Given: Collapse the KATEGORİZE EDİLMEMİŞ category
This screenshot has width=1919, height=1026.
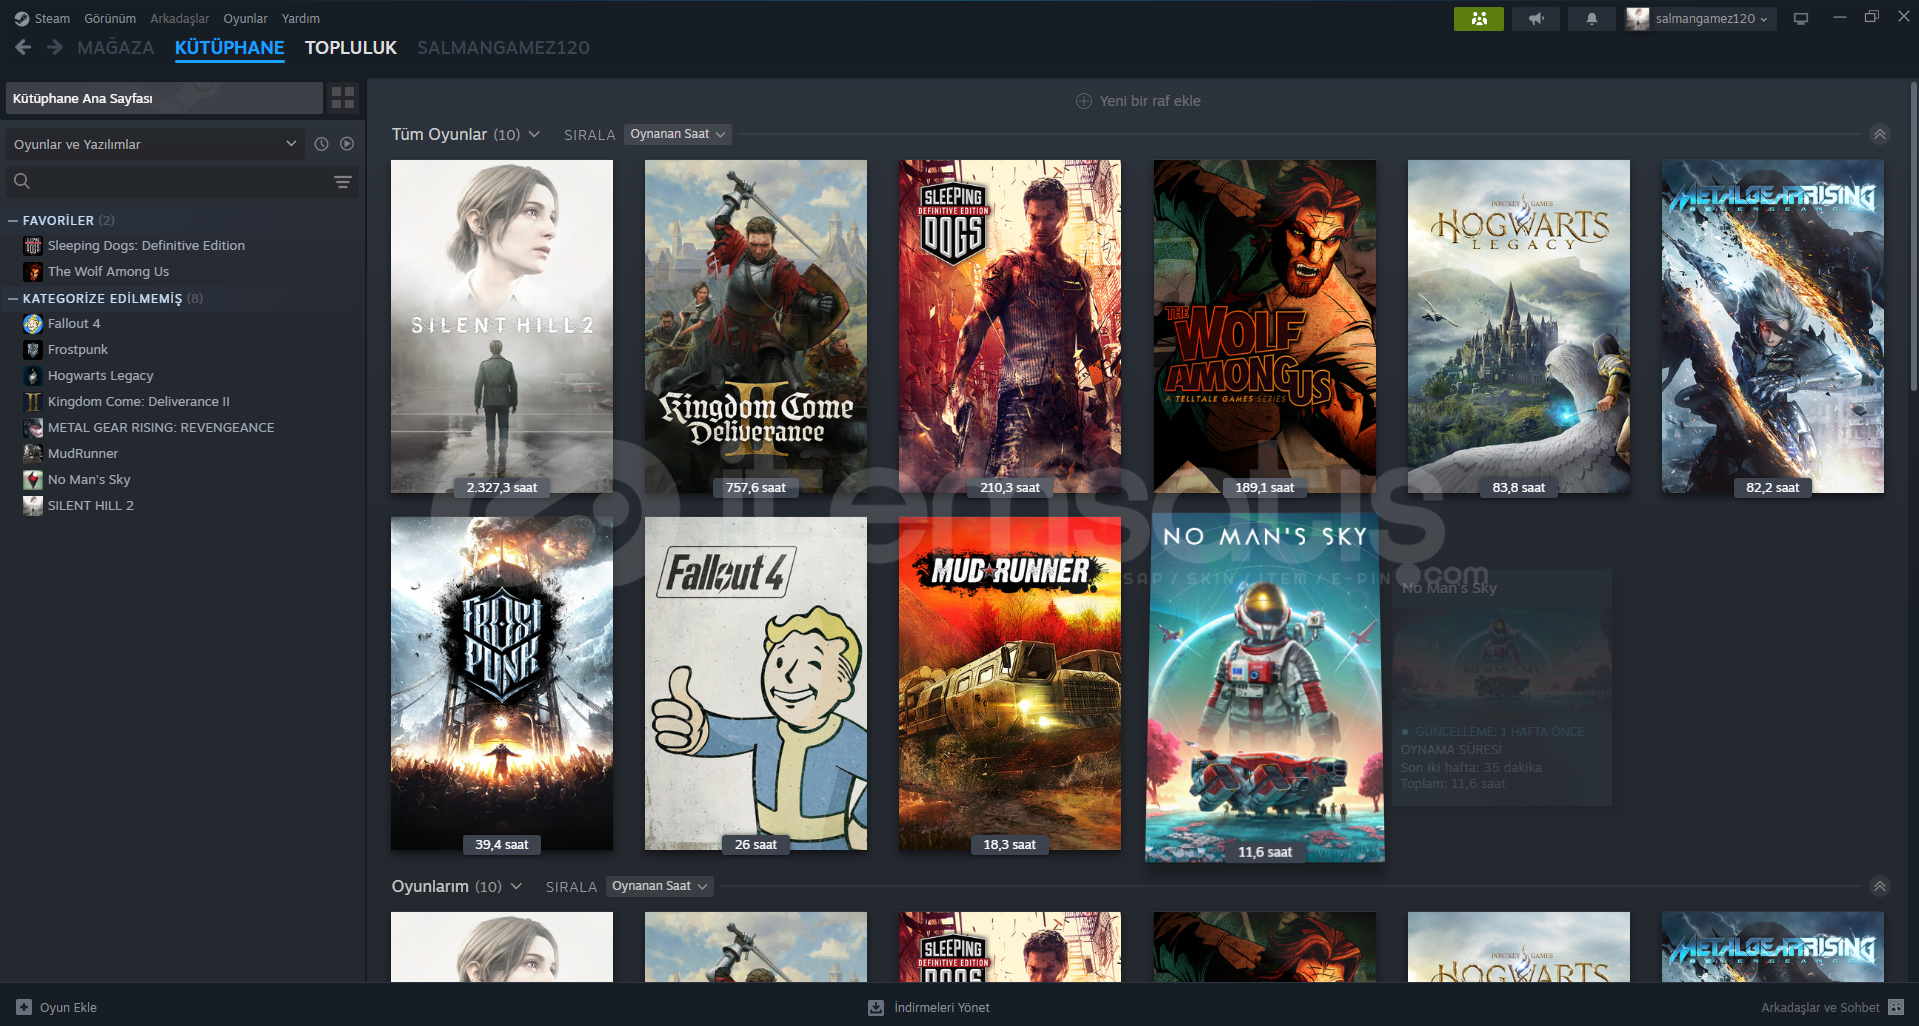Looking at the screenshot, I should pos(13,298).
